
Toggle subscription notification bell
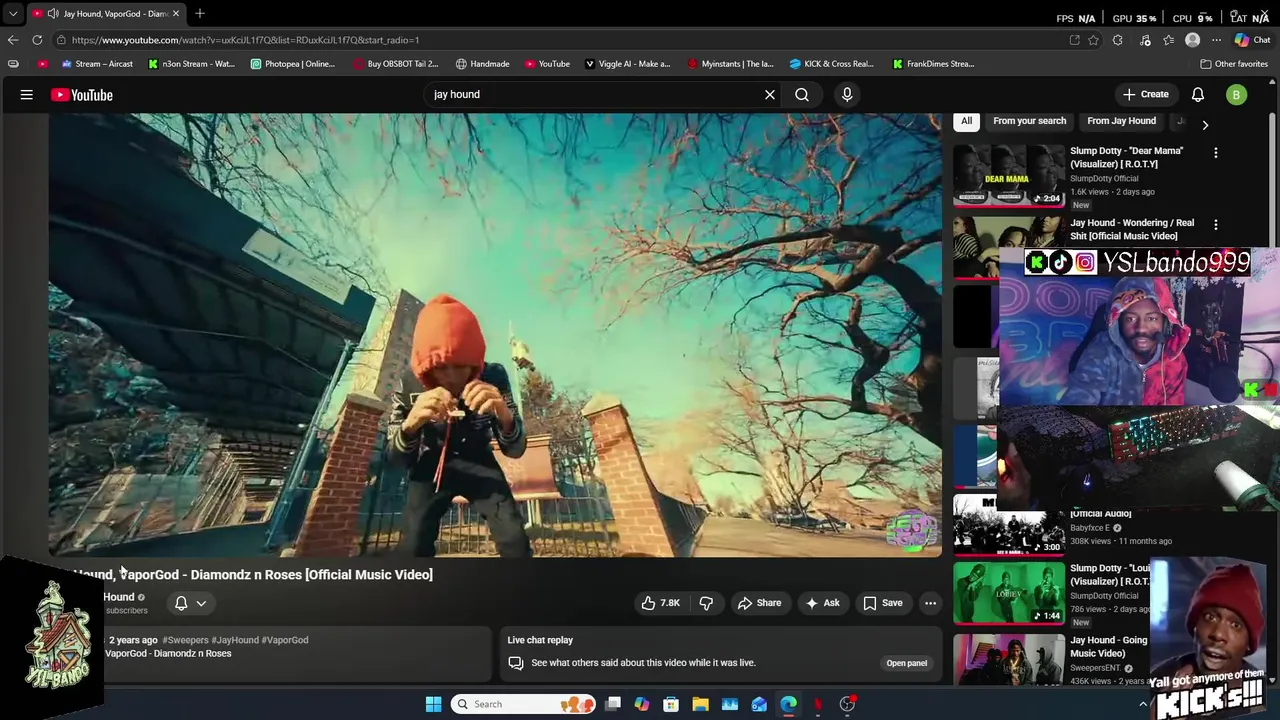pyautogui.click(x=181, y=603)
